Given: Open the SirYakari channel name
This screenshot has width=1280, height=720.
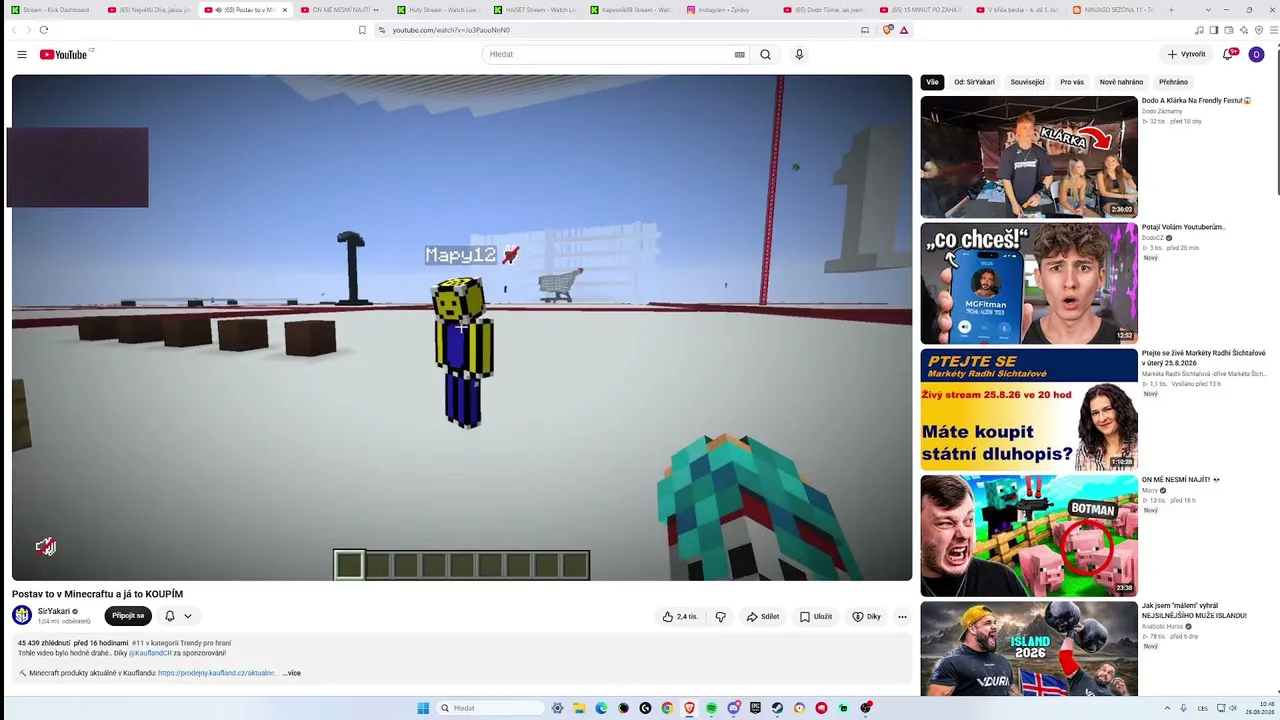Looking at the screenshot, I should tap(54, 611).
